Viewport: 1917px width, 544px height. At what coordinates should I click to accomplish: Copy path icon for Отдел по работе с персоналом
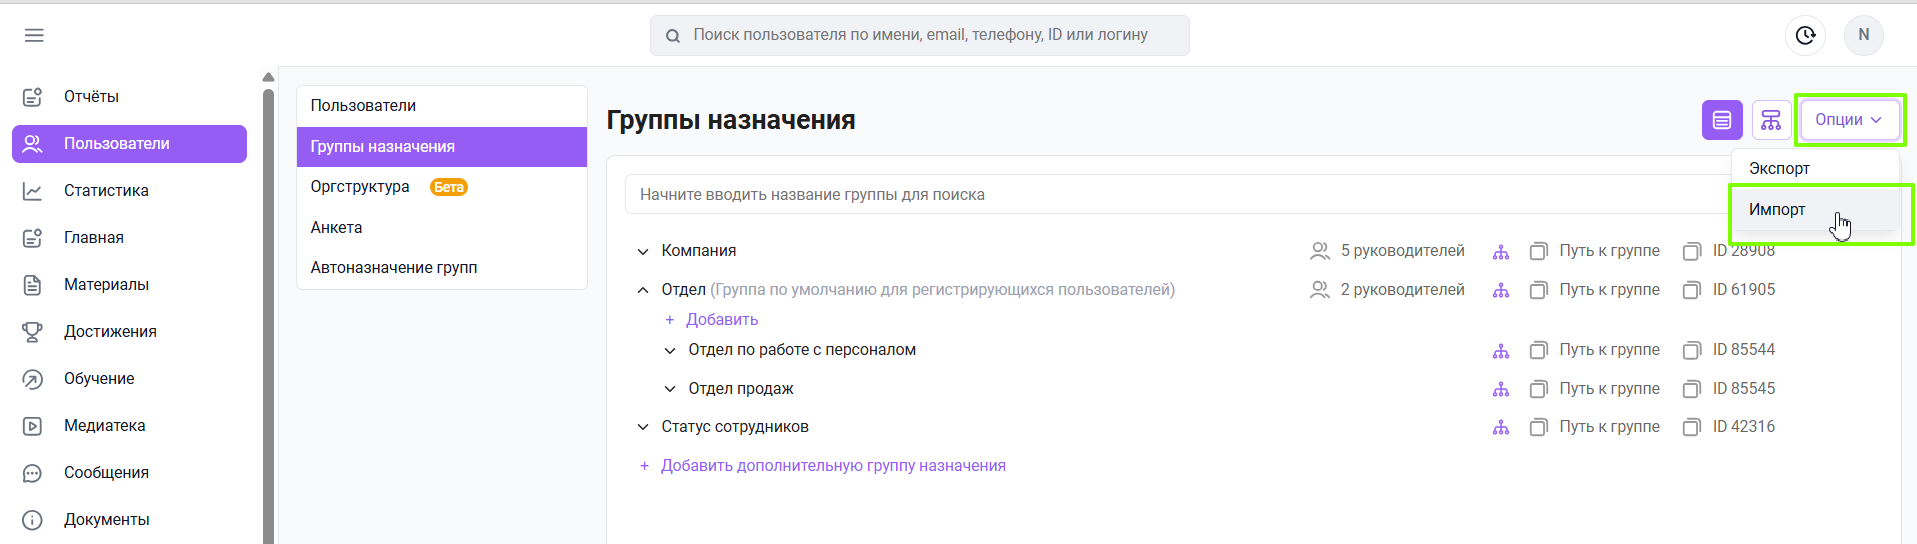pos(1539,351)
